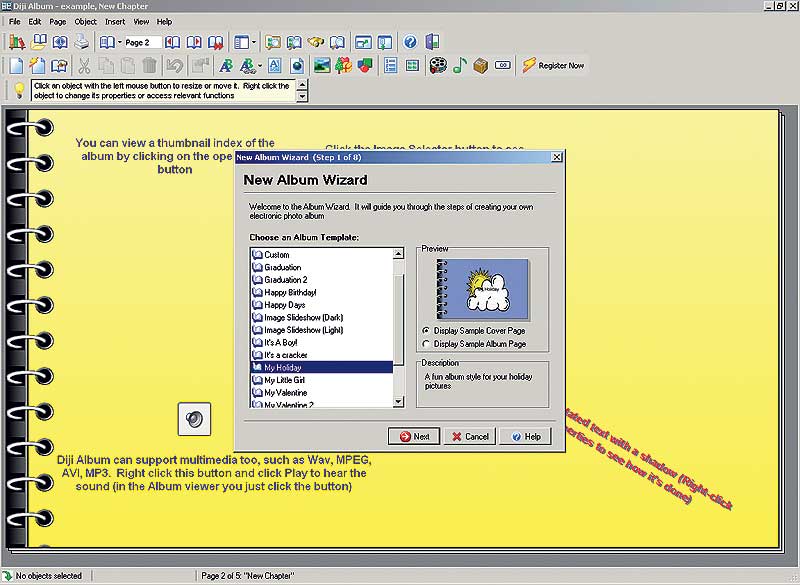Open the Edit menu

35,21
